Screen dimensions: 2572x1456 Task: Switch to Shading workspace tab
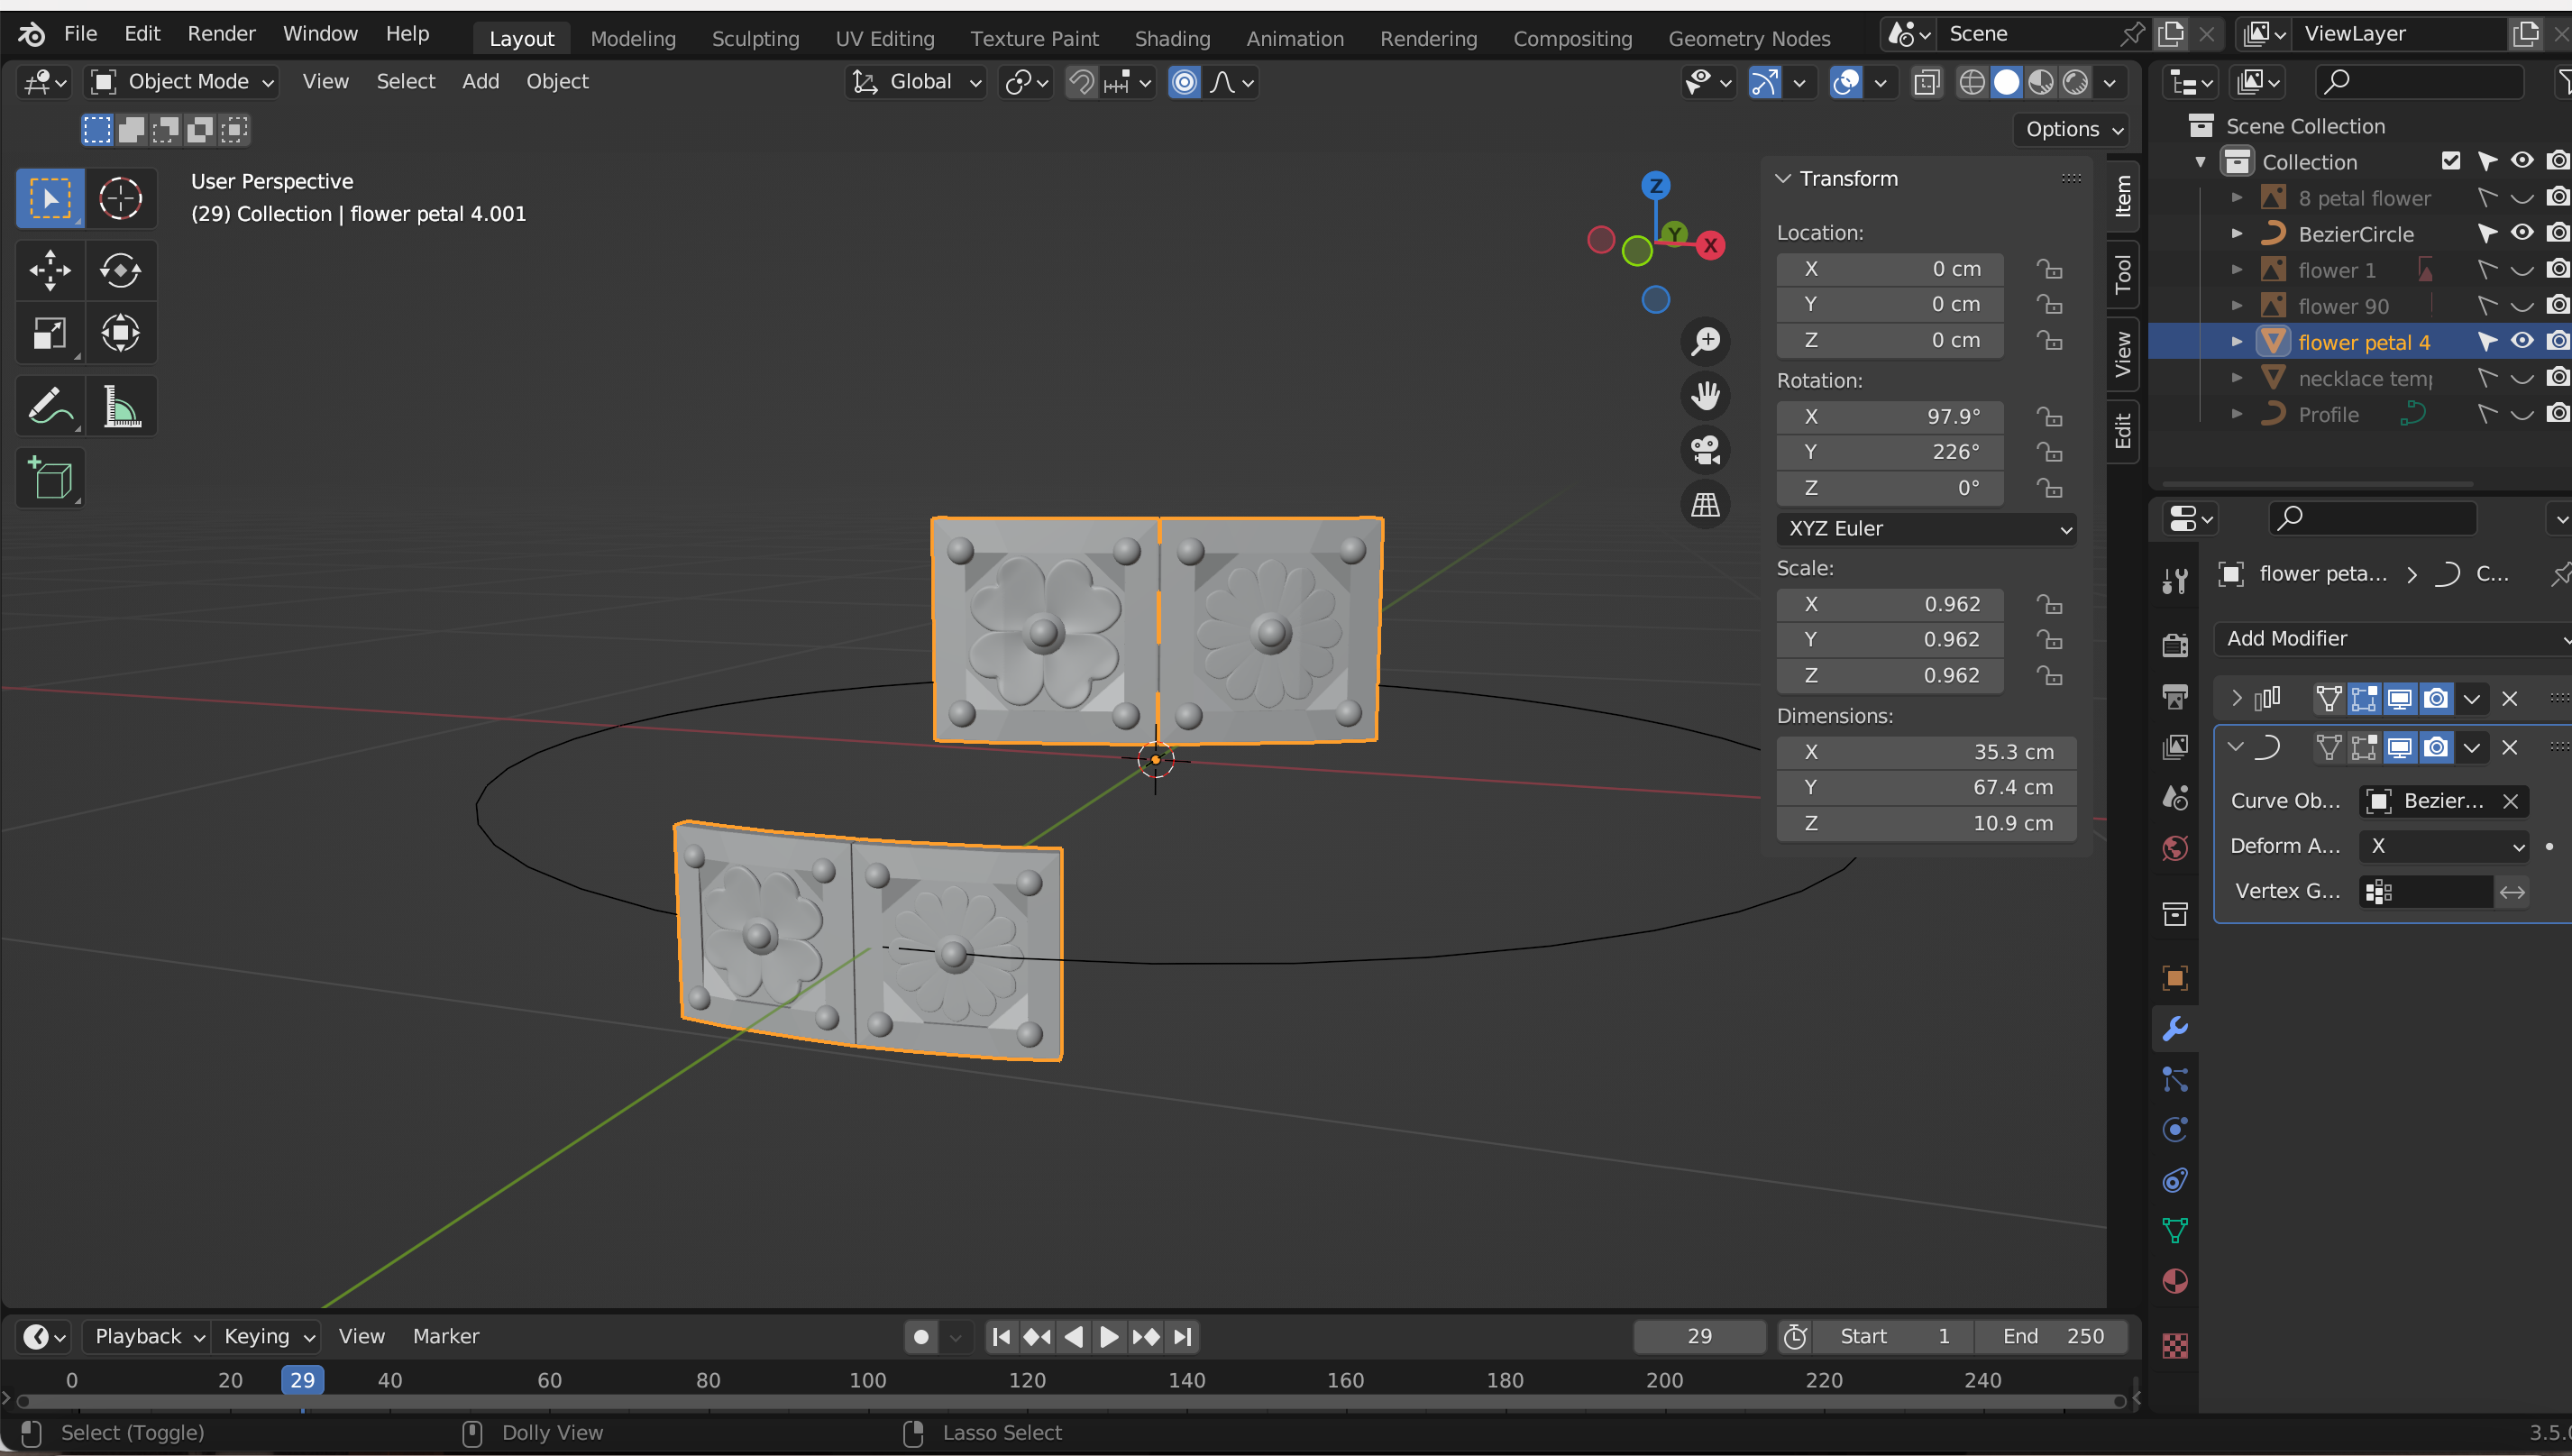(1172, 38)
